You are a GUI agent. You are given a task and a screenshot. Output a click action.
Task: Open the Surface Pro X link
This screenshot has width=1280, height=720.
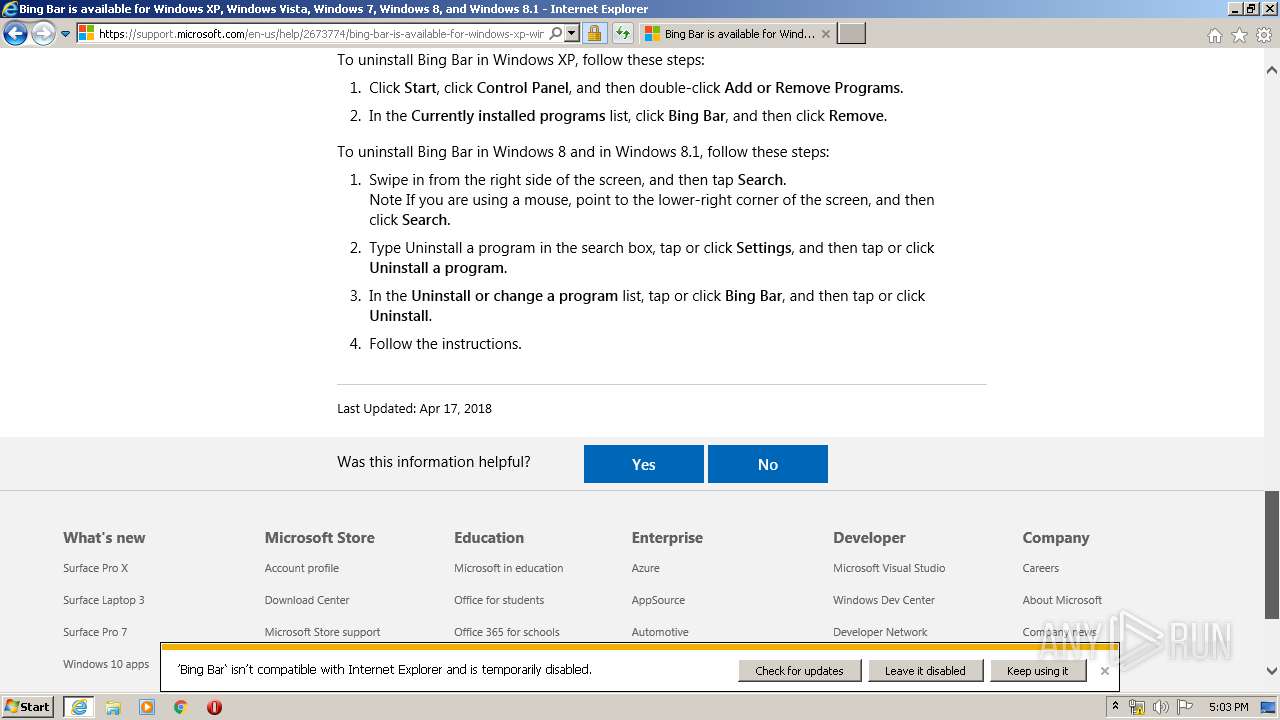[96, 568]
